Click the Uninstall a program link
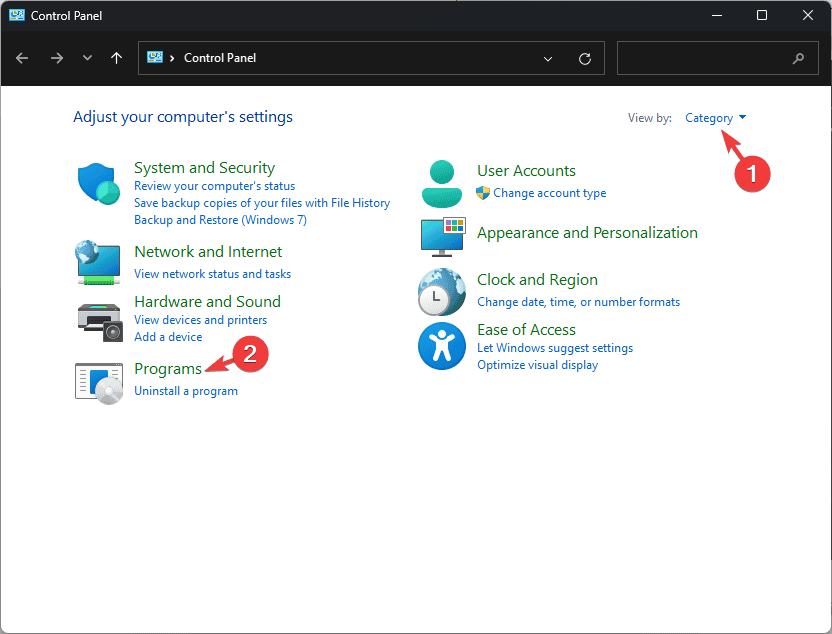The image size is (832, 634). pos(186,391)
